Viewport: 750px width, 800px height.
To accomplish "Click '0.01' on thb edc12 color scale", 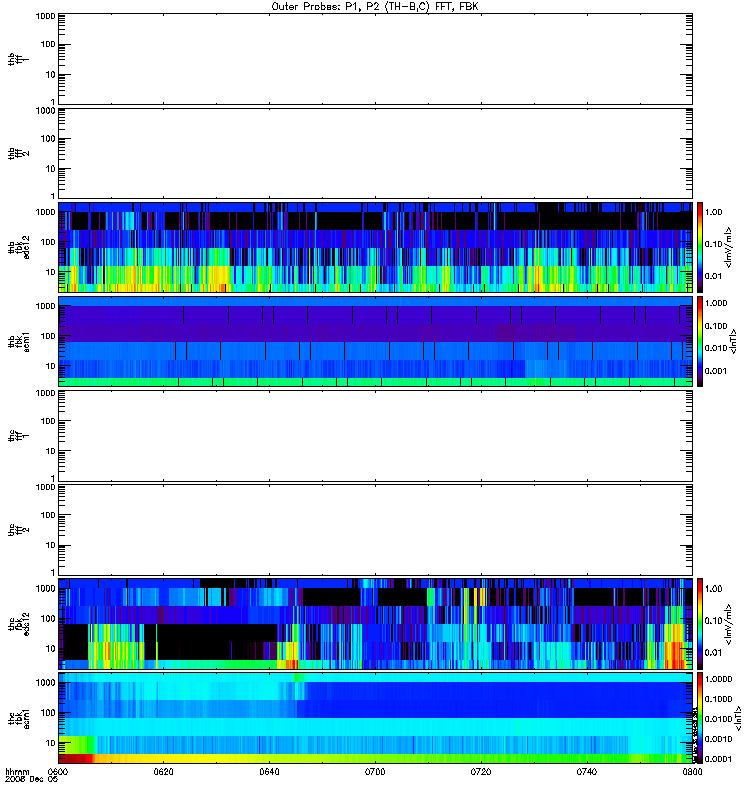I will click(x=713, y=276).
